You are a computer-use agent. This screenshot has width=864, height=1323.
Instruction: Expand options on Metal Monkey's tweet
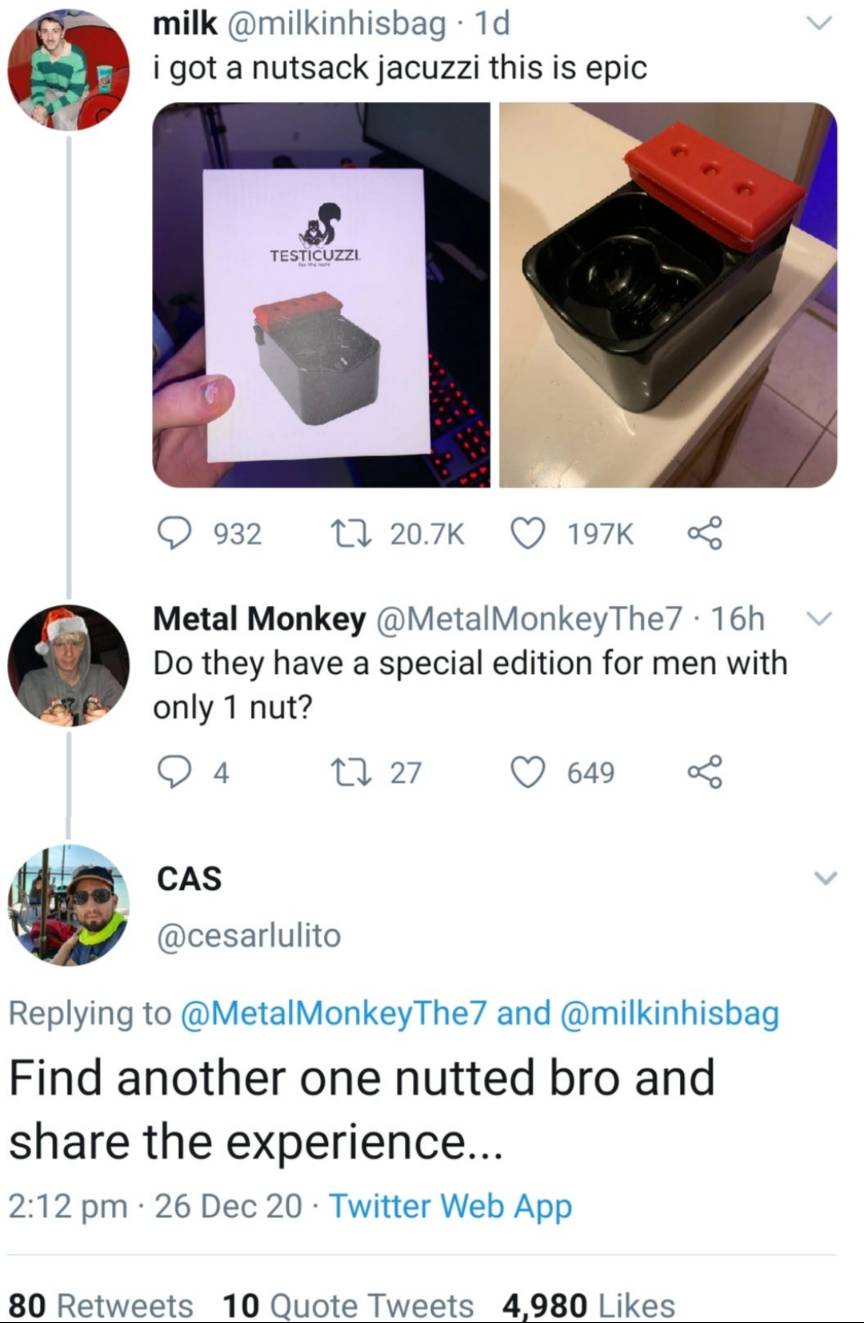point(819,619)
